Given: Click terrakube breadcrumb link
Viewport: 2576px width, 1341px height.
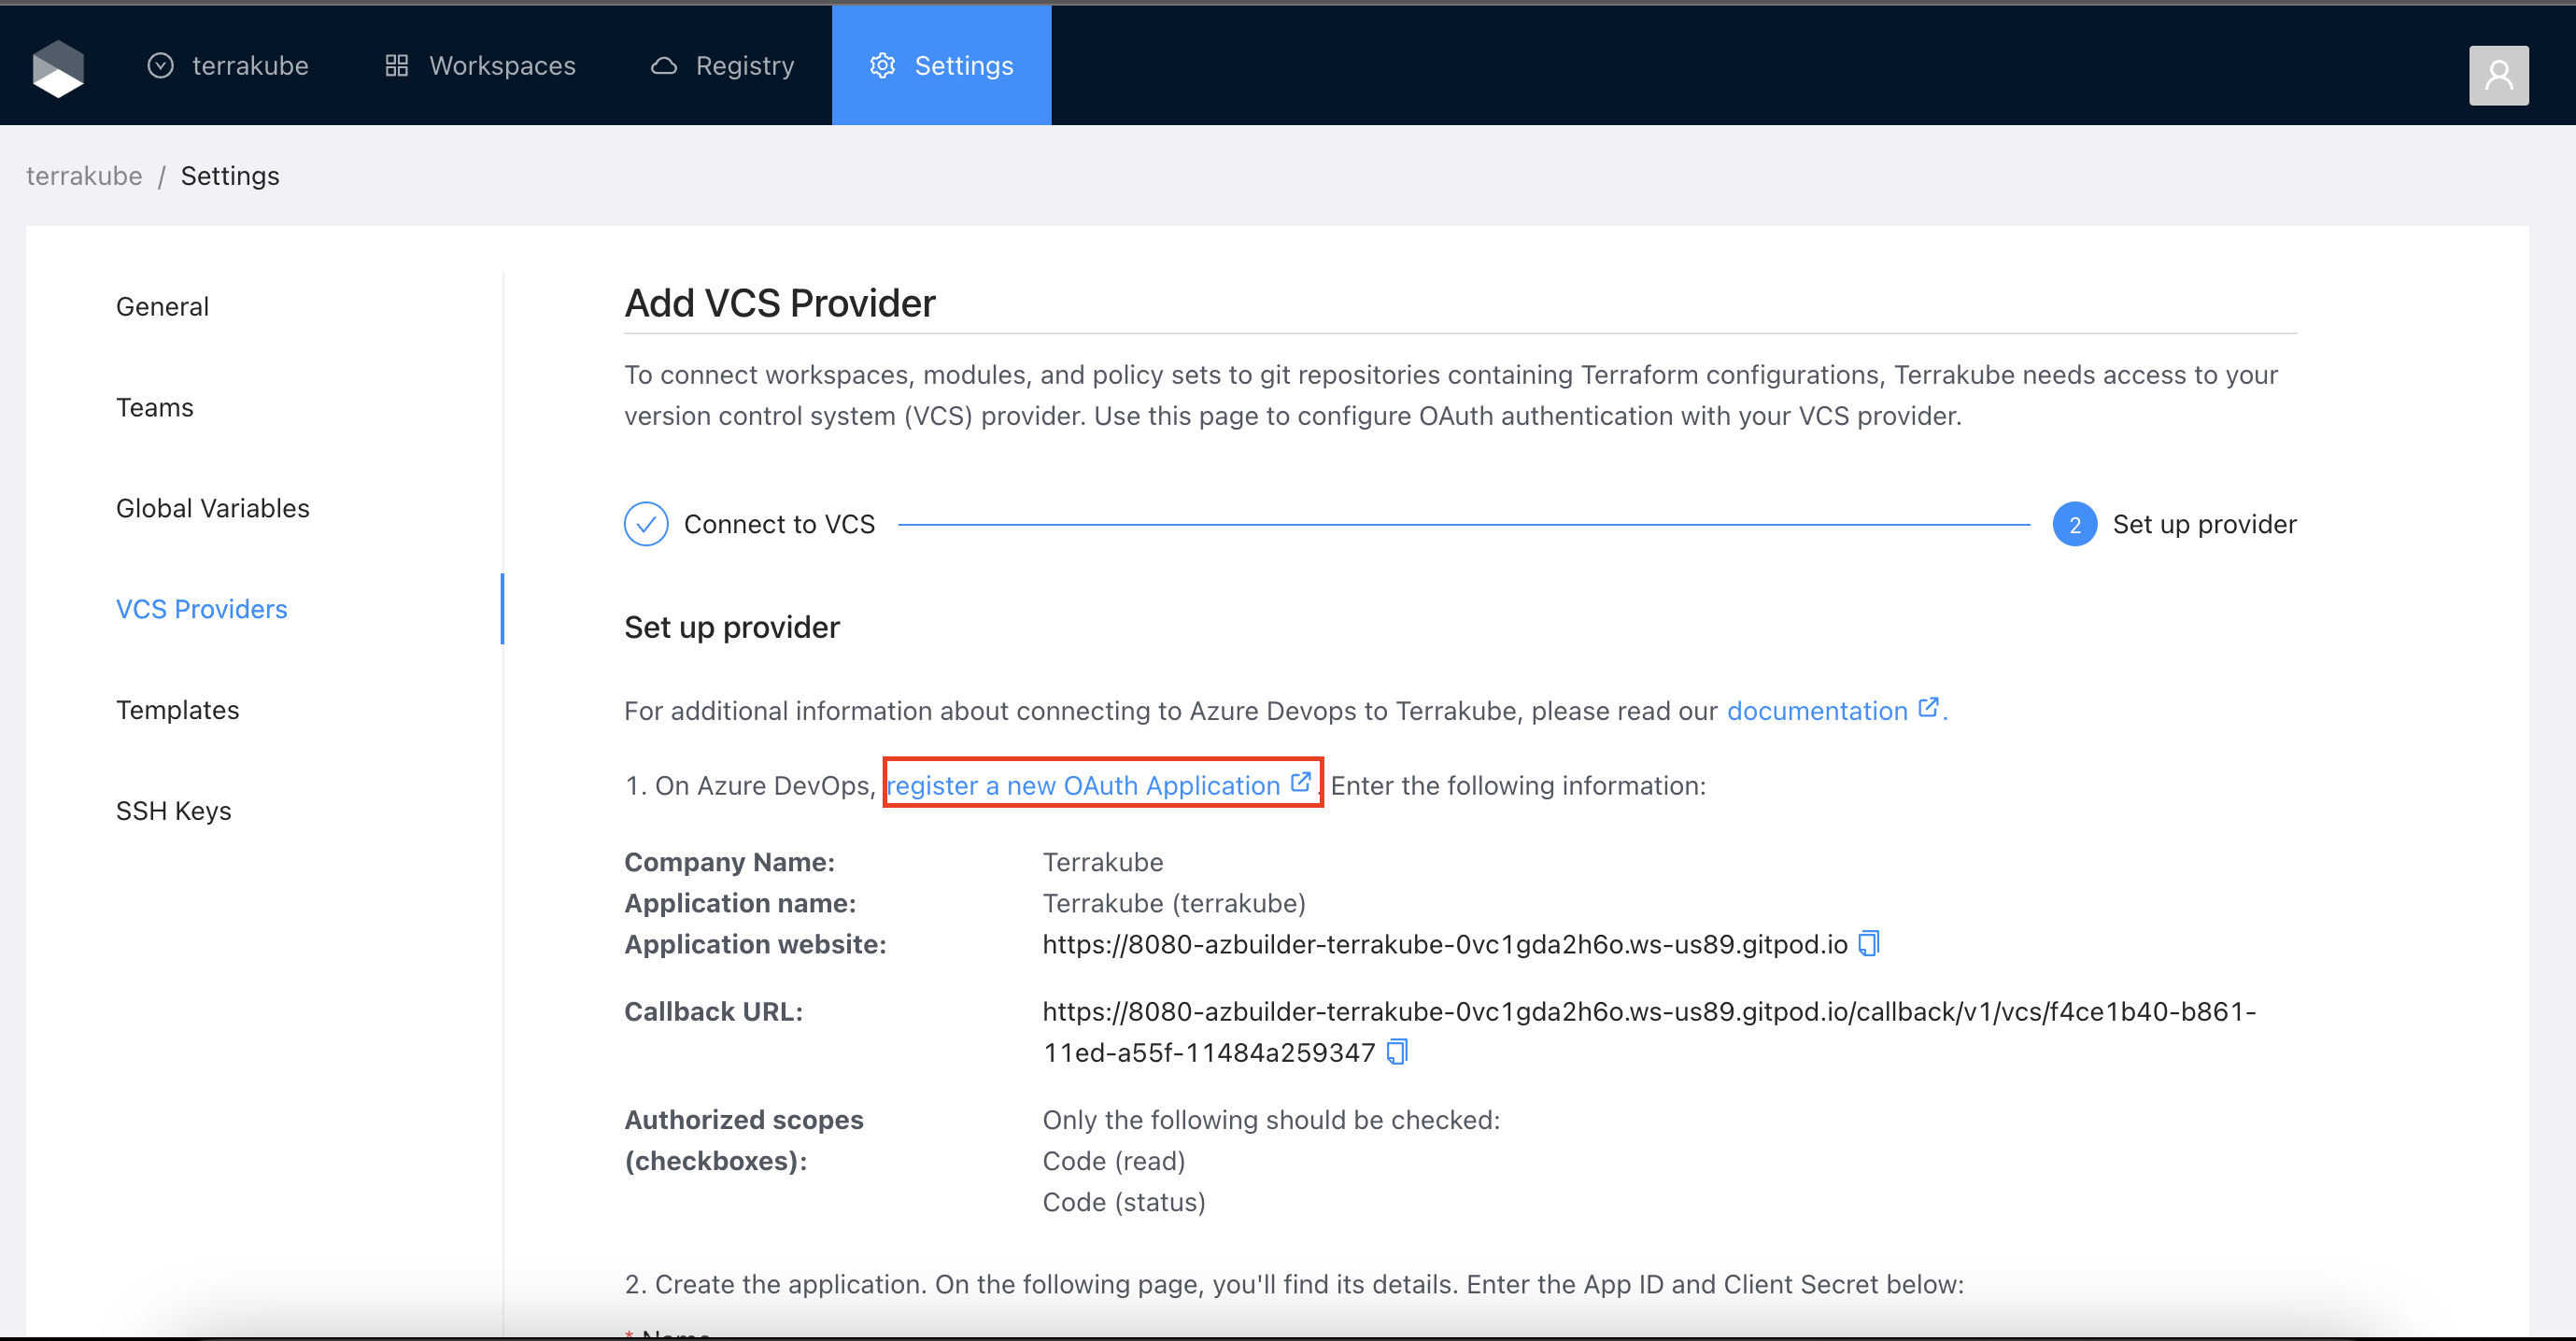Looking at the screenshot, I should pos(84,176).
